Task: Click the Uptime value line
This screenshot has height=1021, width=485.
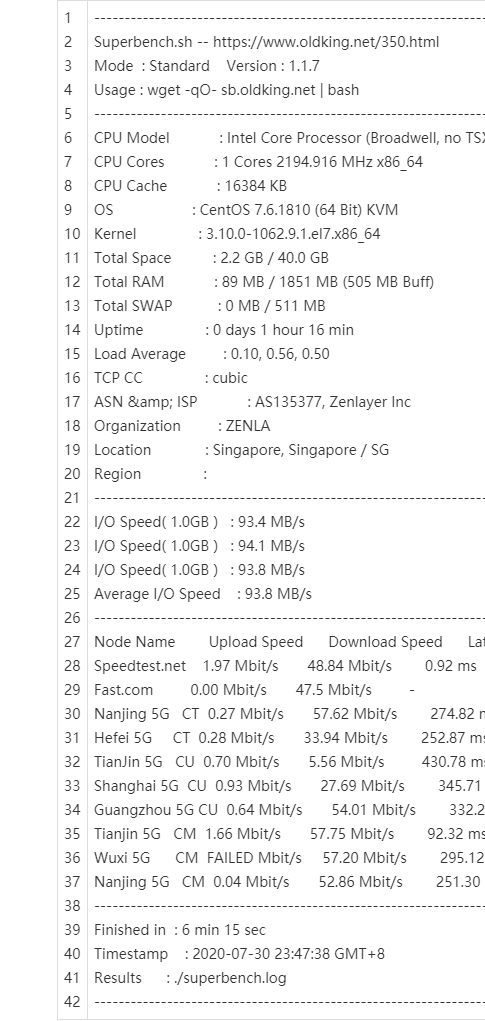Action: click(224, 329)
